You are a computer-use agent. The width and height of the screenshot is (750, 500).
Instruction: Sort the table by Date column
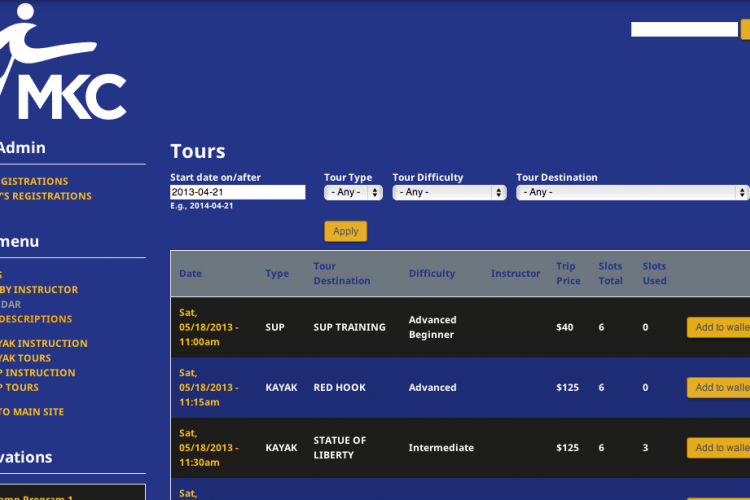point(190,273)
